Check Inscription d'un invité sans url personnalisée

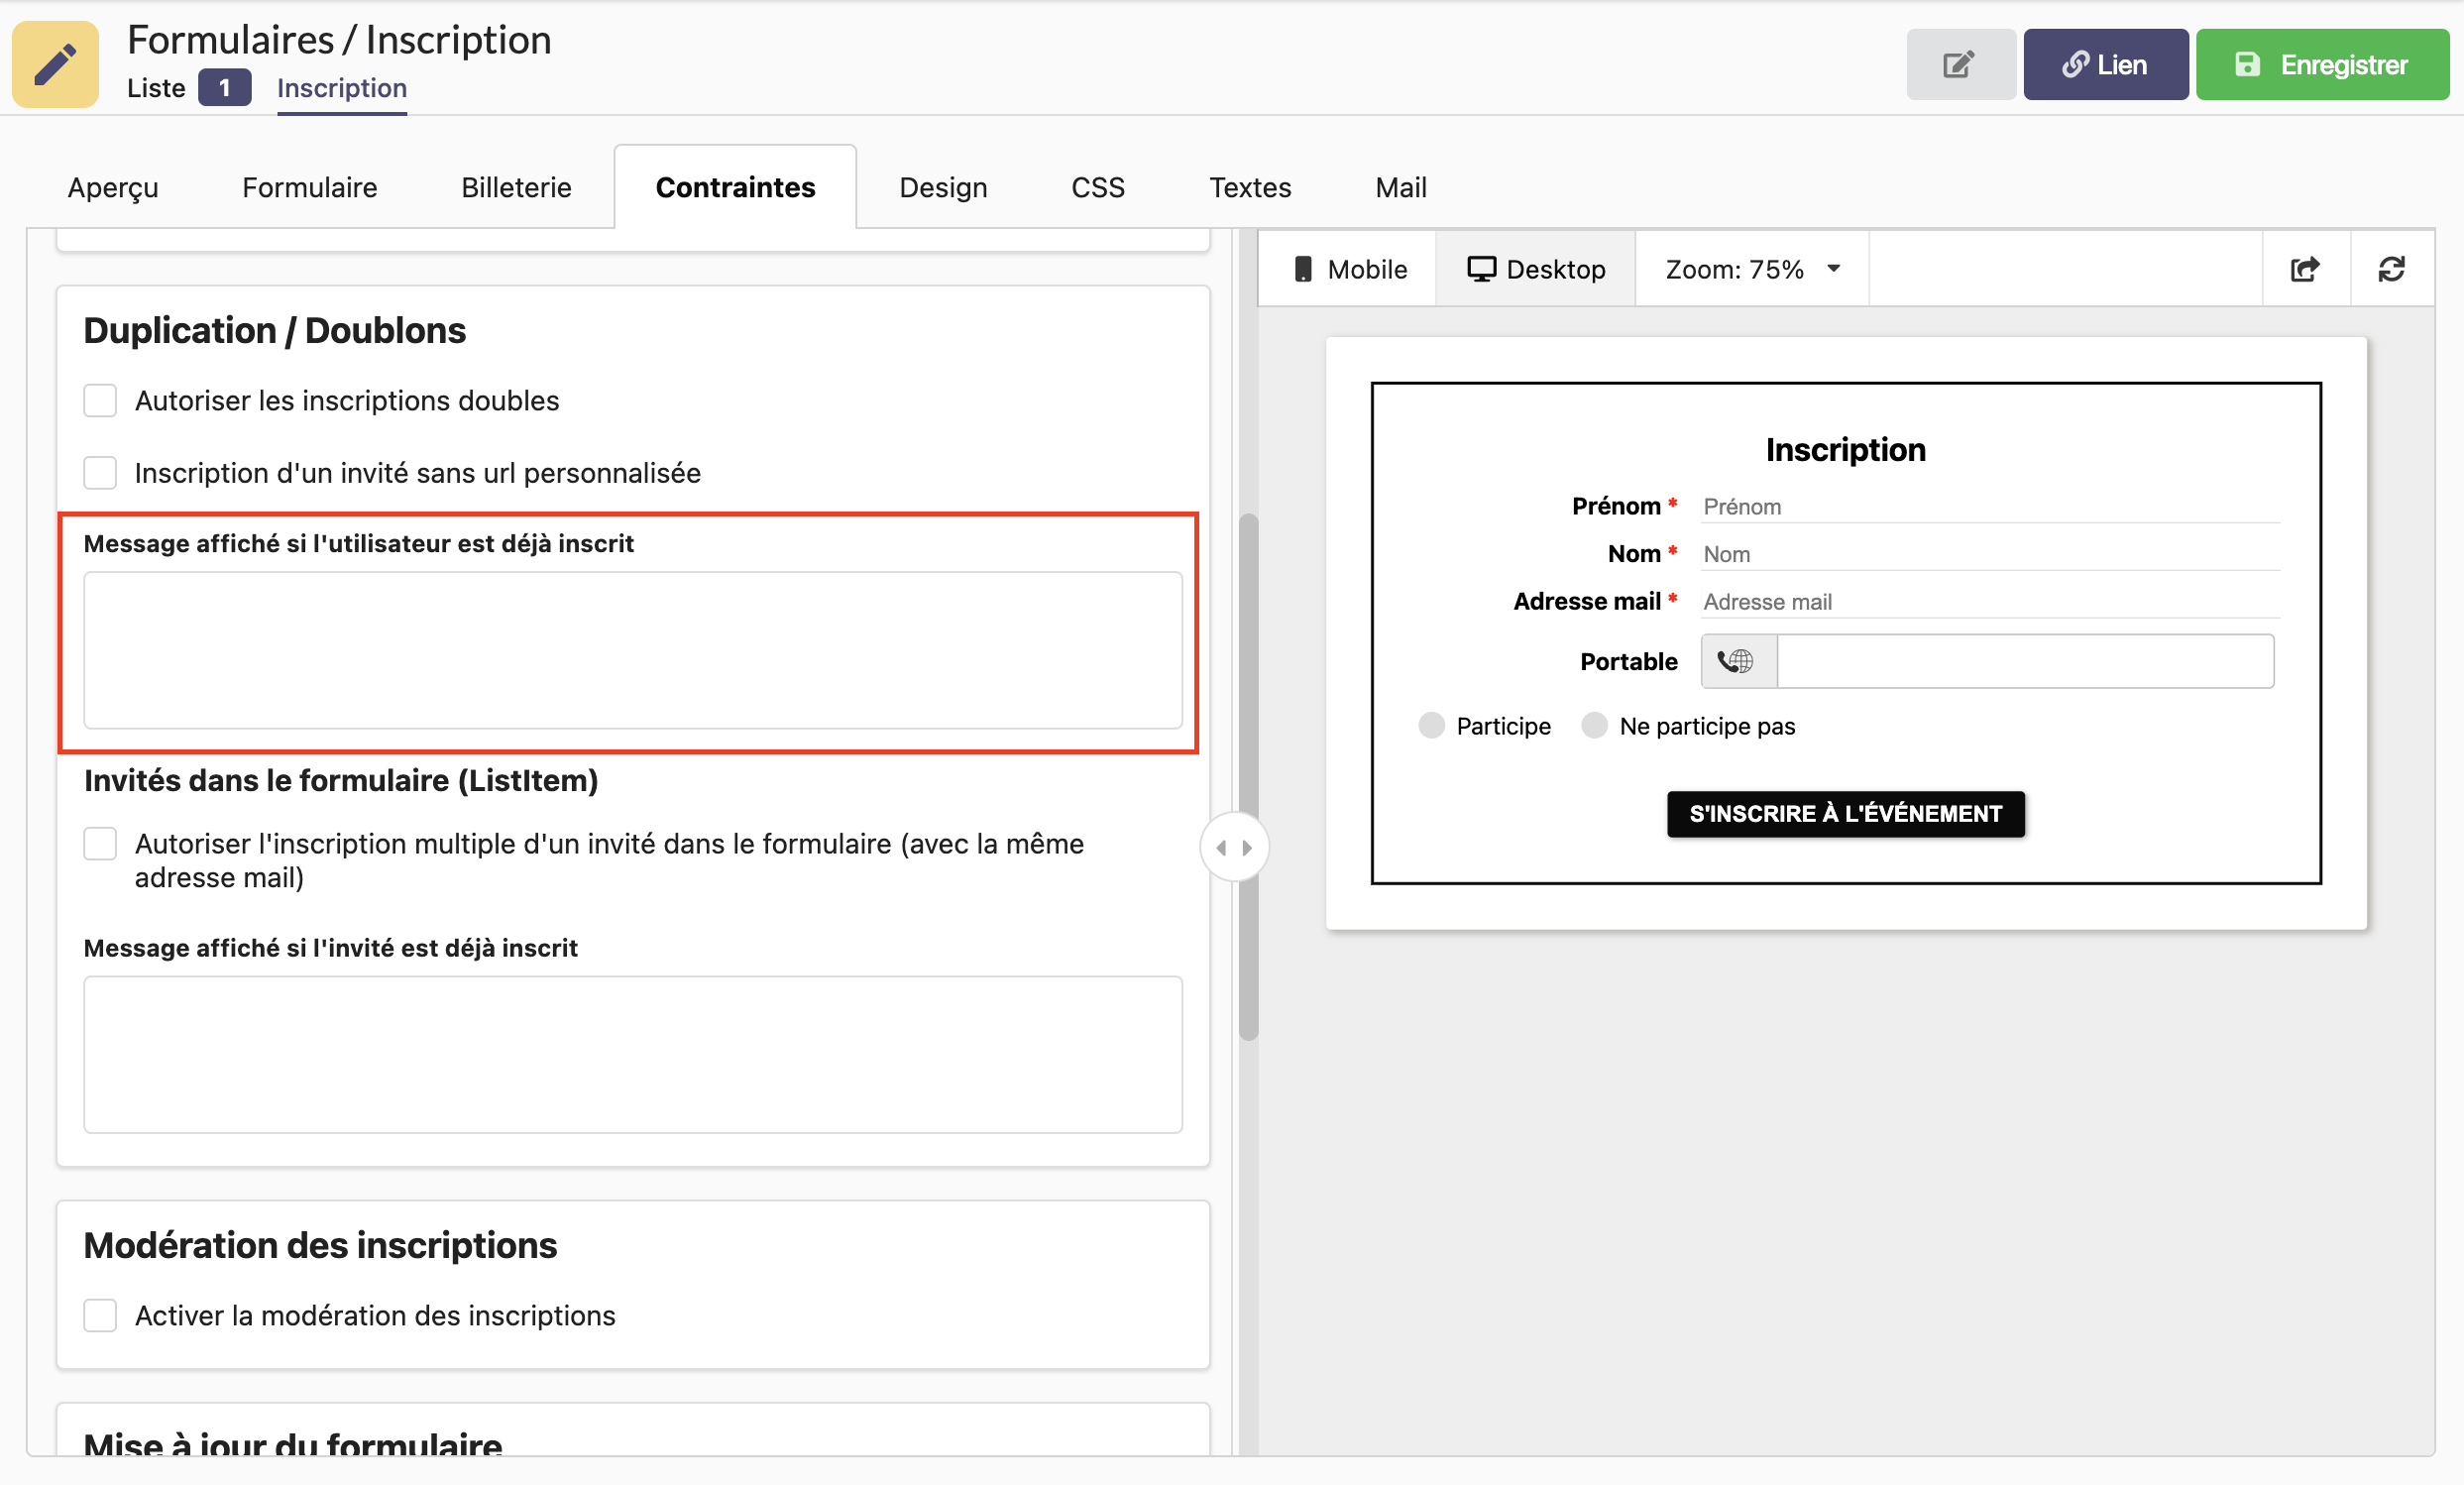click(100, 473)
